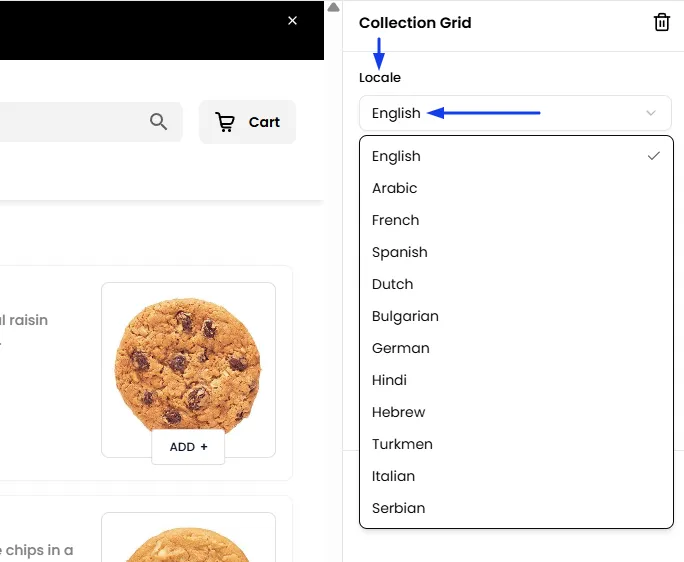
Task: Collapse the Locale dropdown showing English
Action: [x=515, y=113]
